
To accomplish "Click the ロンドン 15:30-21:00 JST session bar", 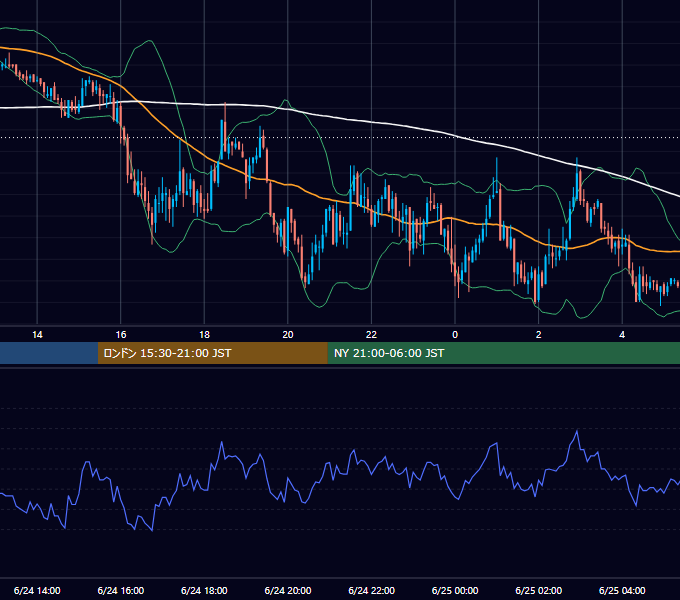I will [212, 353].
